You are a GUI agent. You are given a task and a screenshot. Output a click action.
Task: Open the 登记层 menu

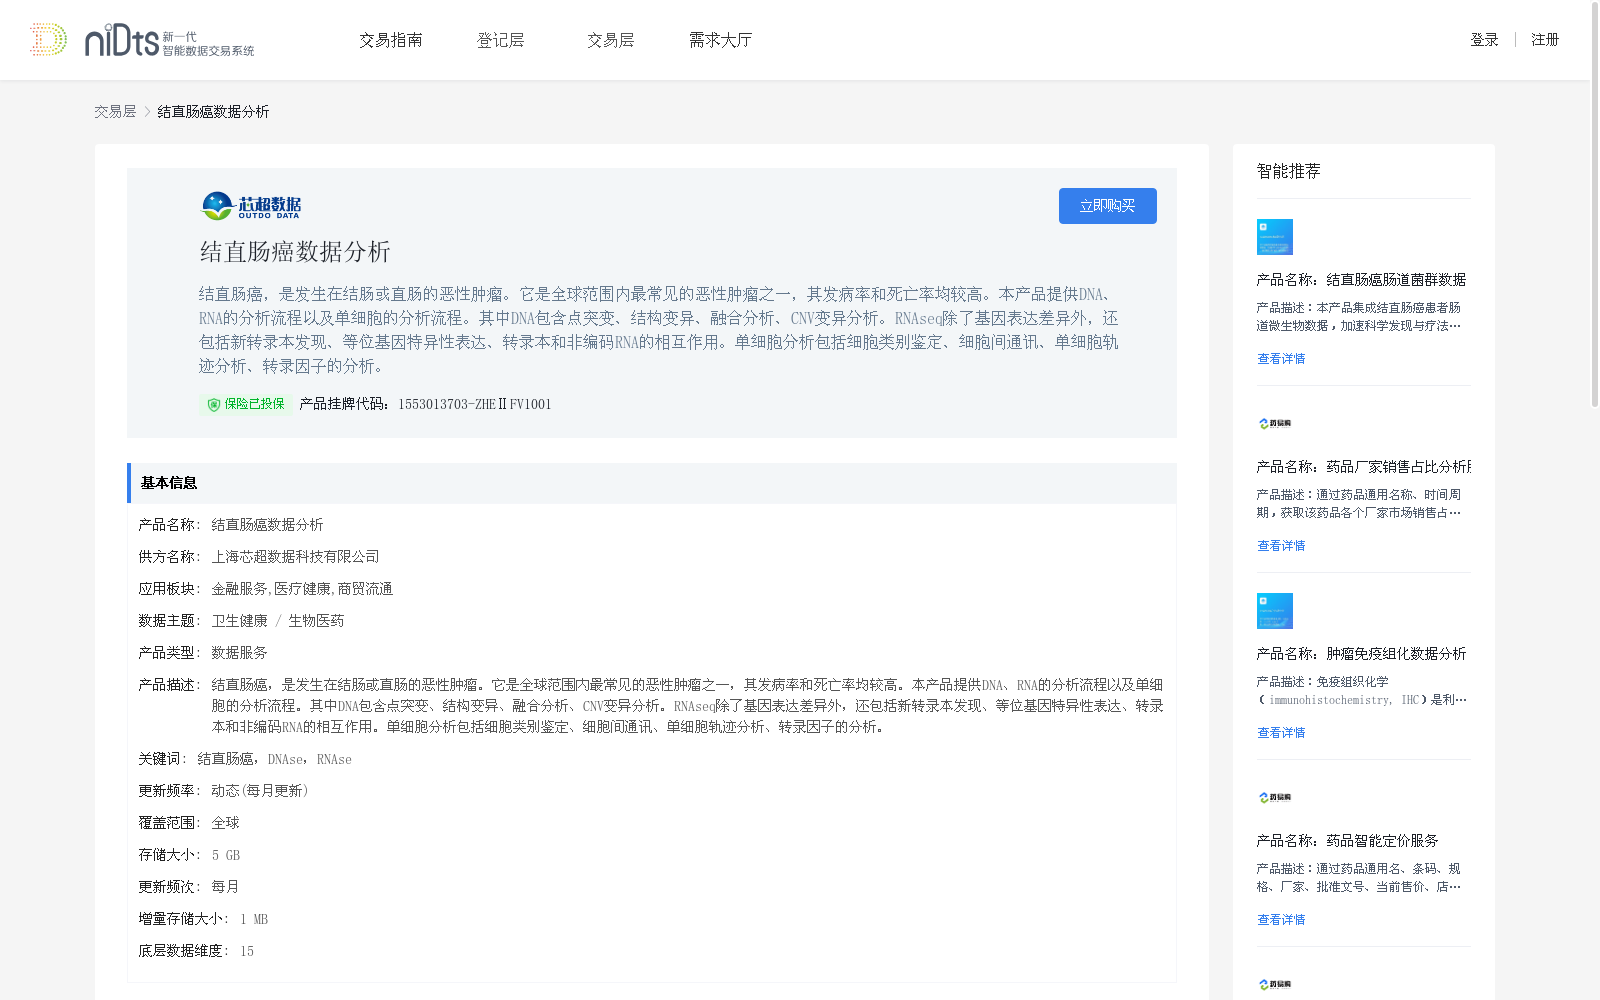500,40
